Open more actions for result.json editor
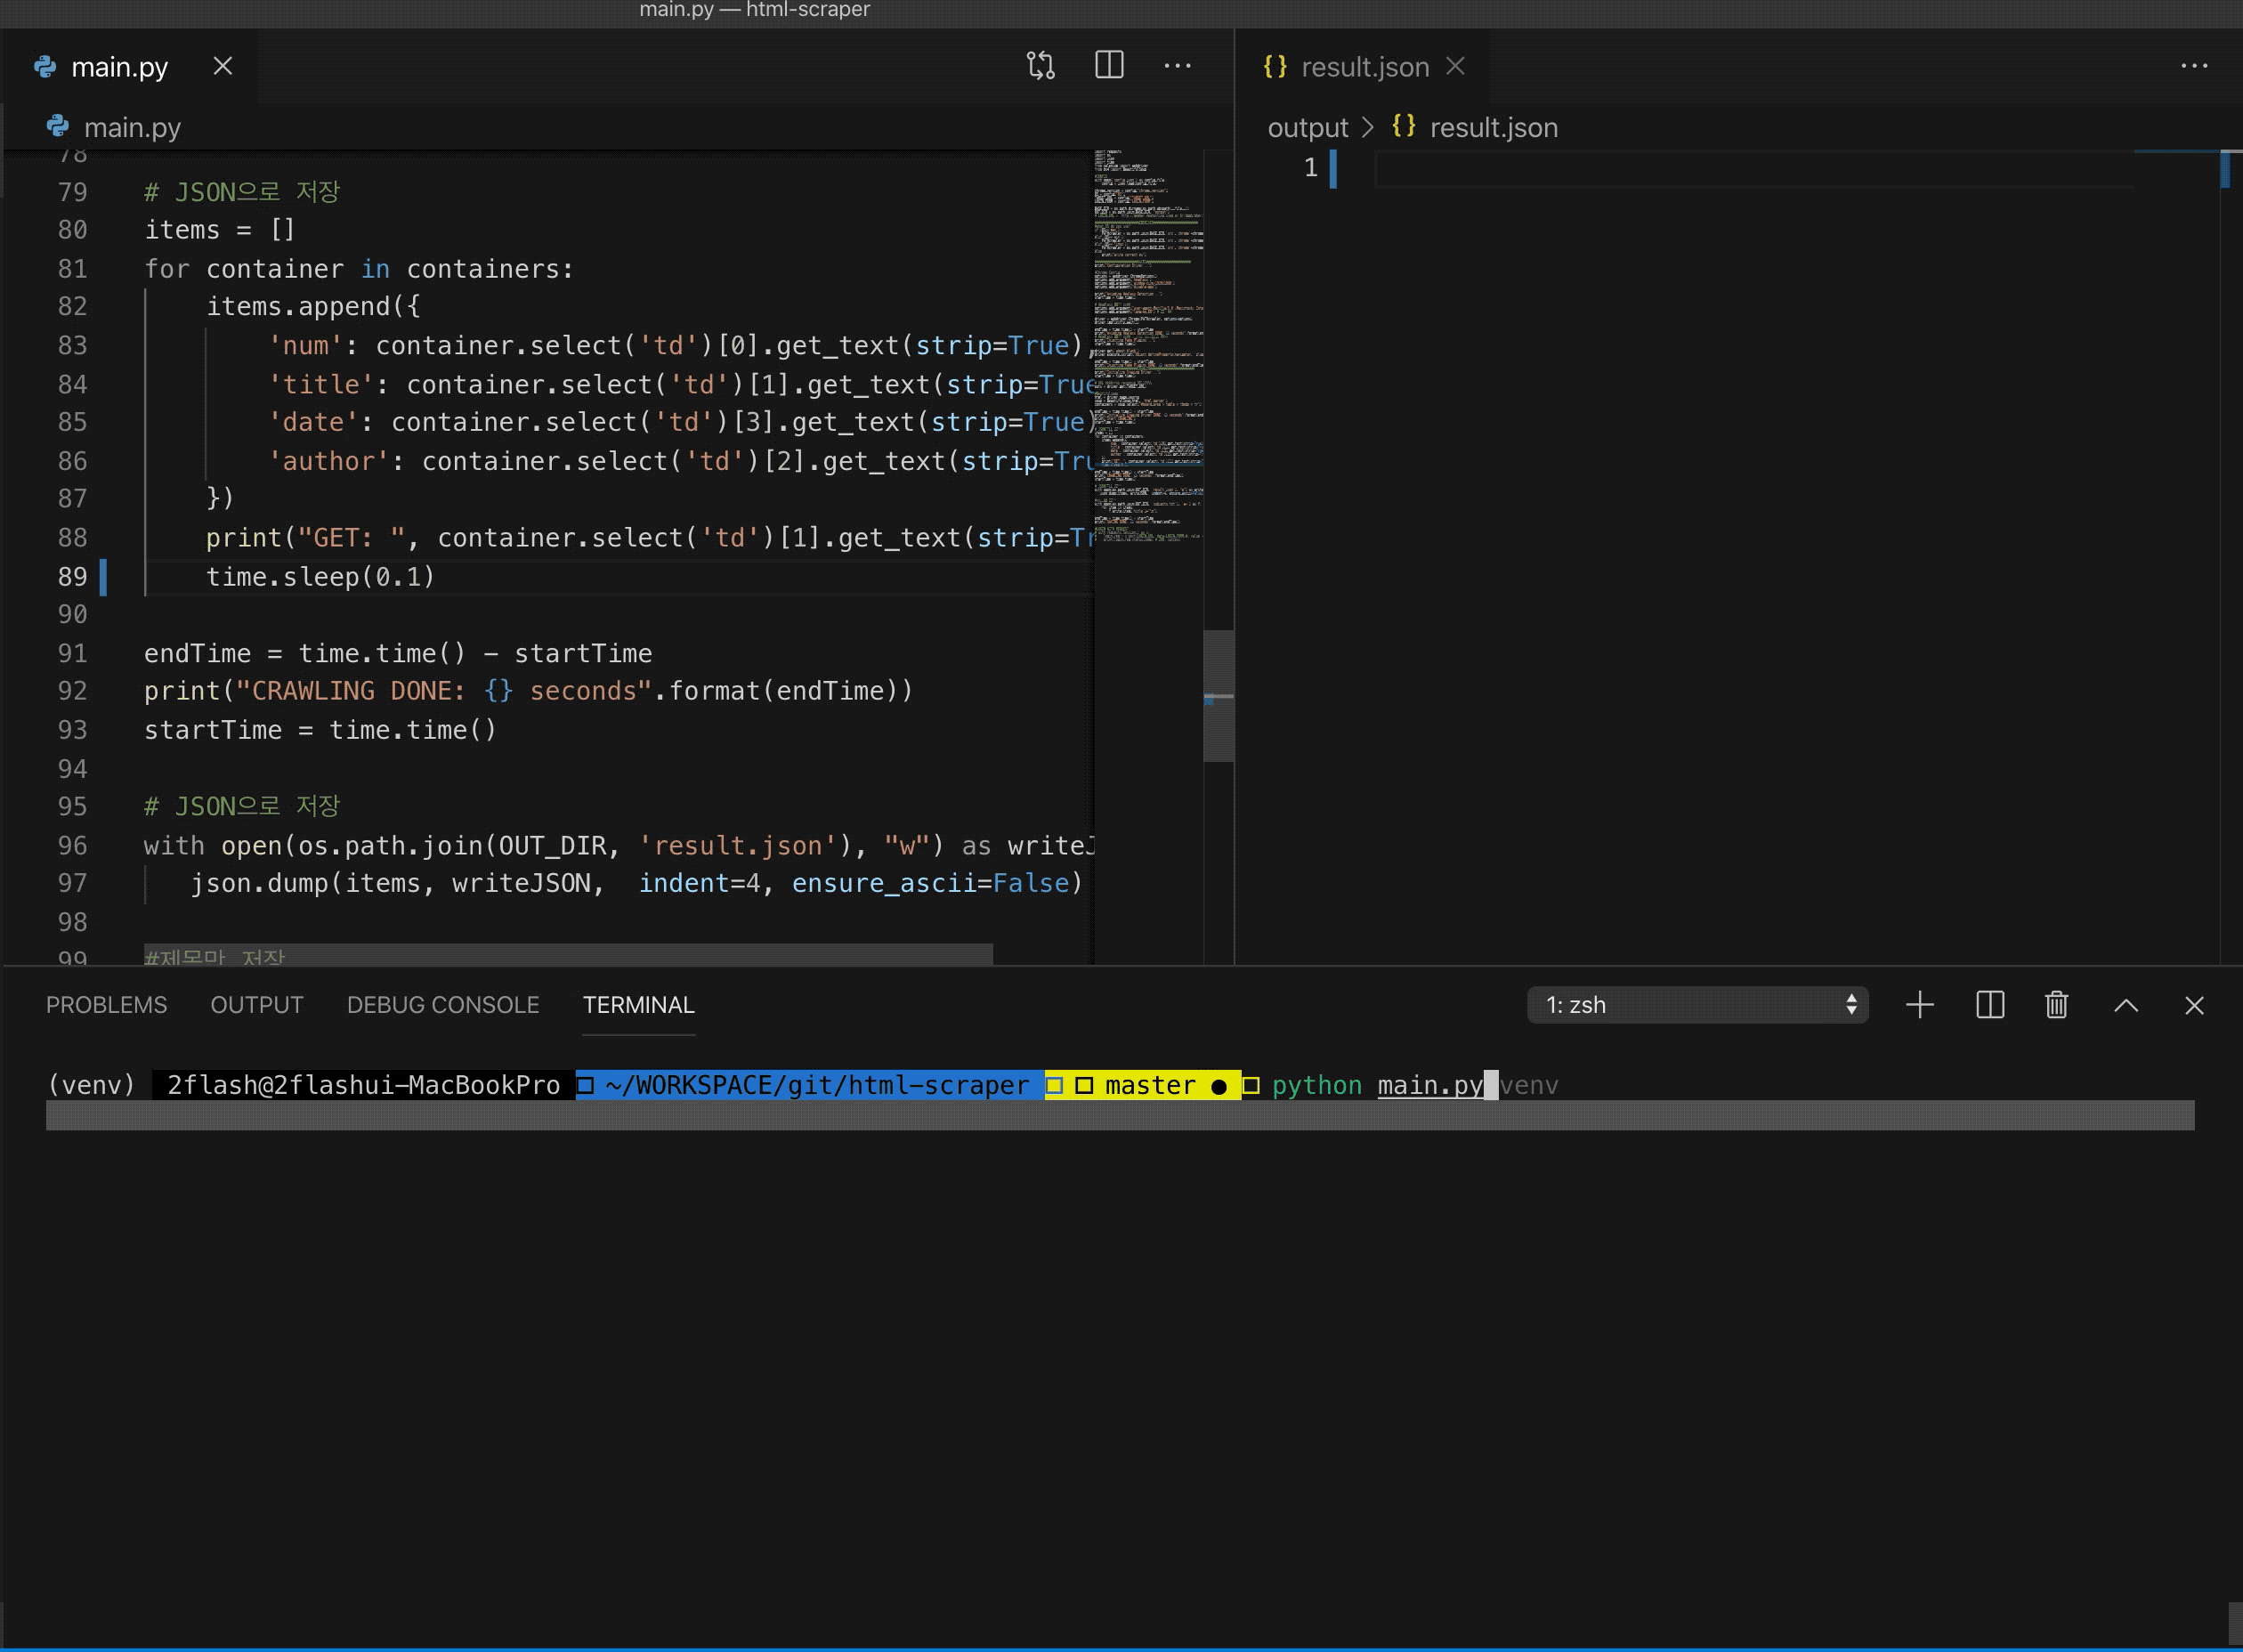This screenshot has height=1652, width=2243. point(2194,66)
